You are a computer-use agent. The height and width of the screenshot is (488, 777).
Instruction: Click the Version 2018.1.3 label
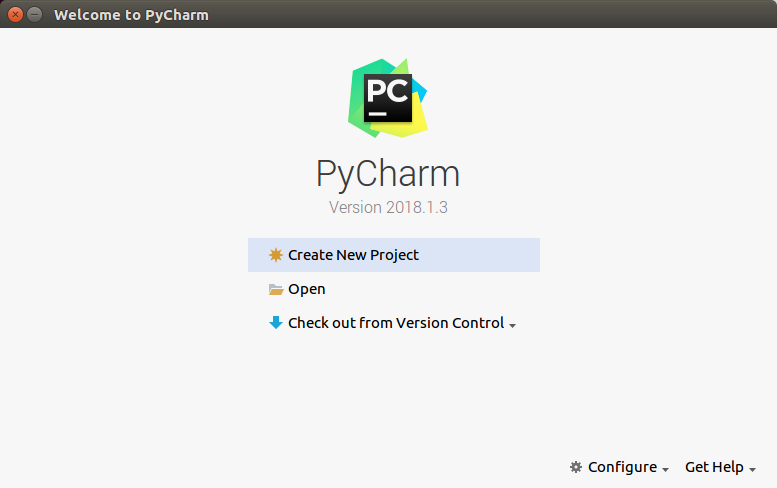[x=388, y=207]
